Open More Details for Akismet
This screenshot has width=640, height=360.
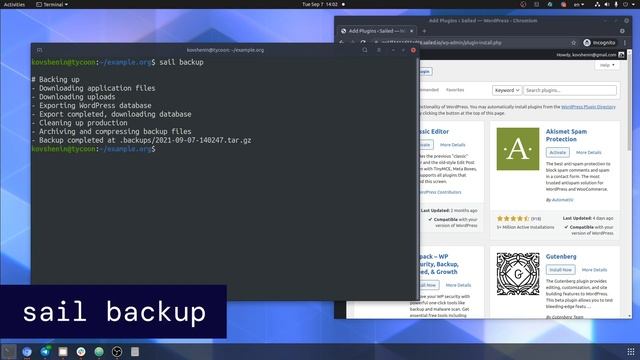[589, 152]
